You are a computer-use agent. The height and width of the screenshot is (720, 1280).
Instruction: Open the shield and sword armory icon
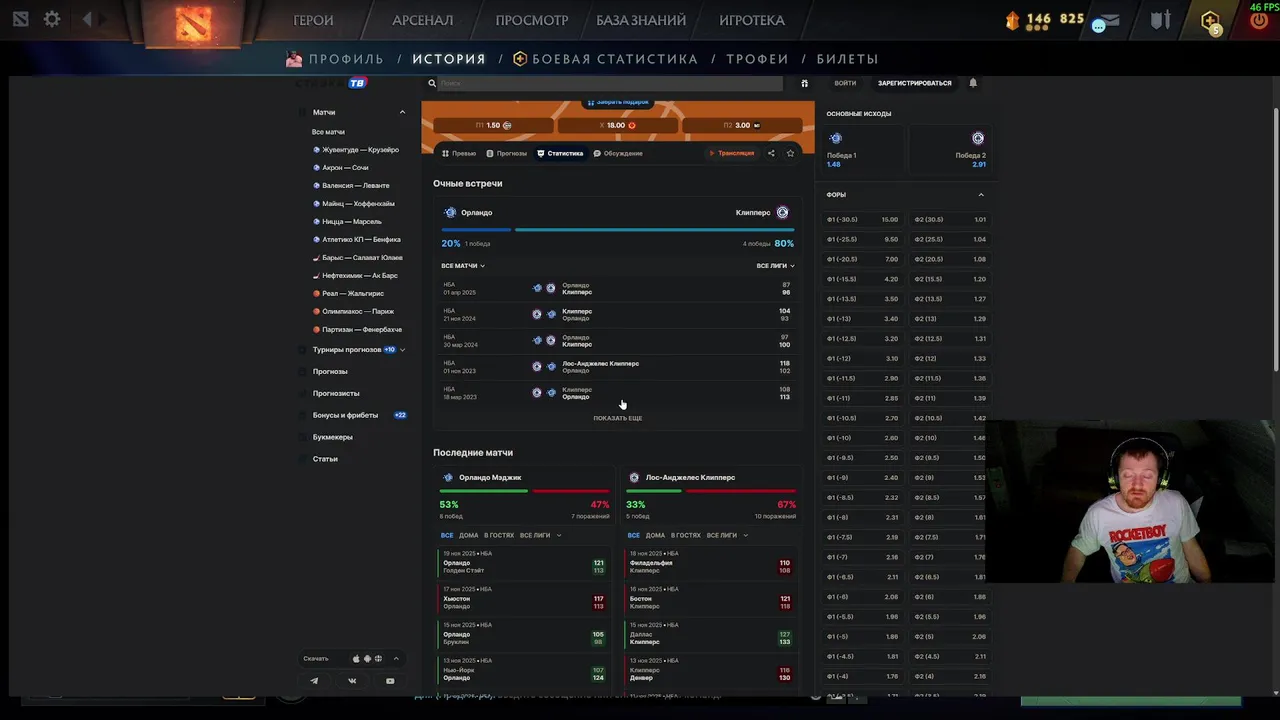coord(1160,20)
